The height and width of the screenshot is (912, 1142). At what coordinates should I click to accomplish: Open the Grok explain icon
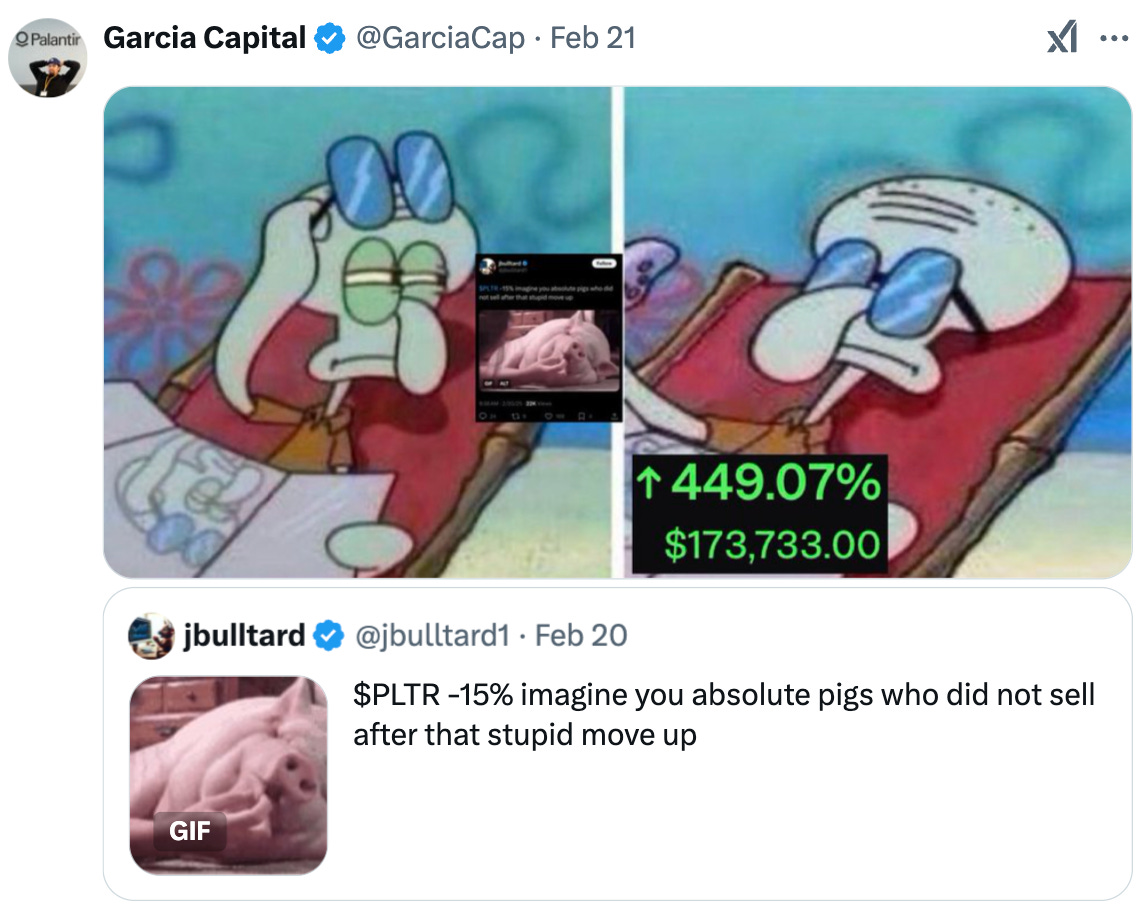(x=1062, y=37)
